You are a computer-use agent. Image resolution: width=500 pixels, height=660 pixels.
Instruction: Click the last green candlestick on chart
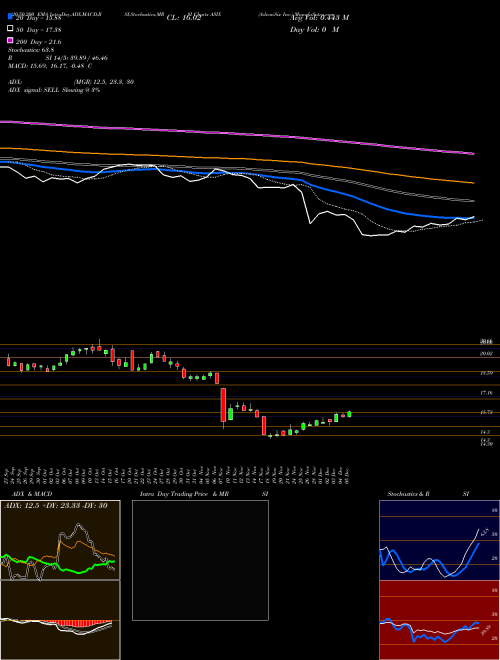[x=349, y=414]
